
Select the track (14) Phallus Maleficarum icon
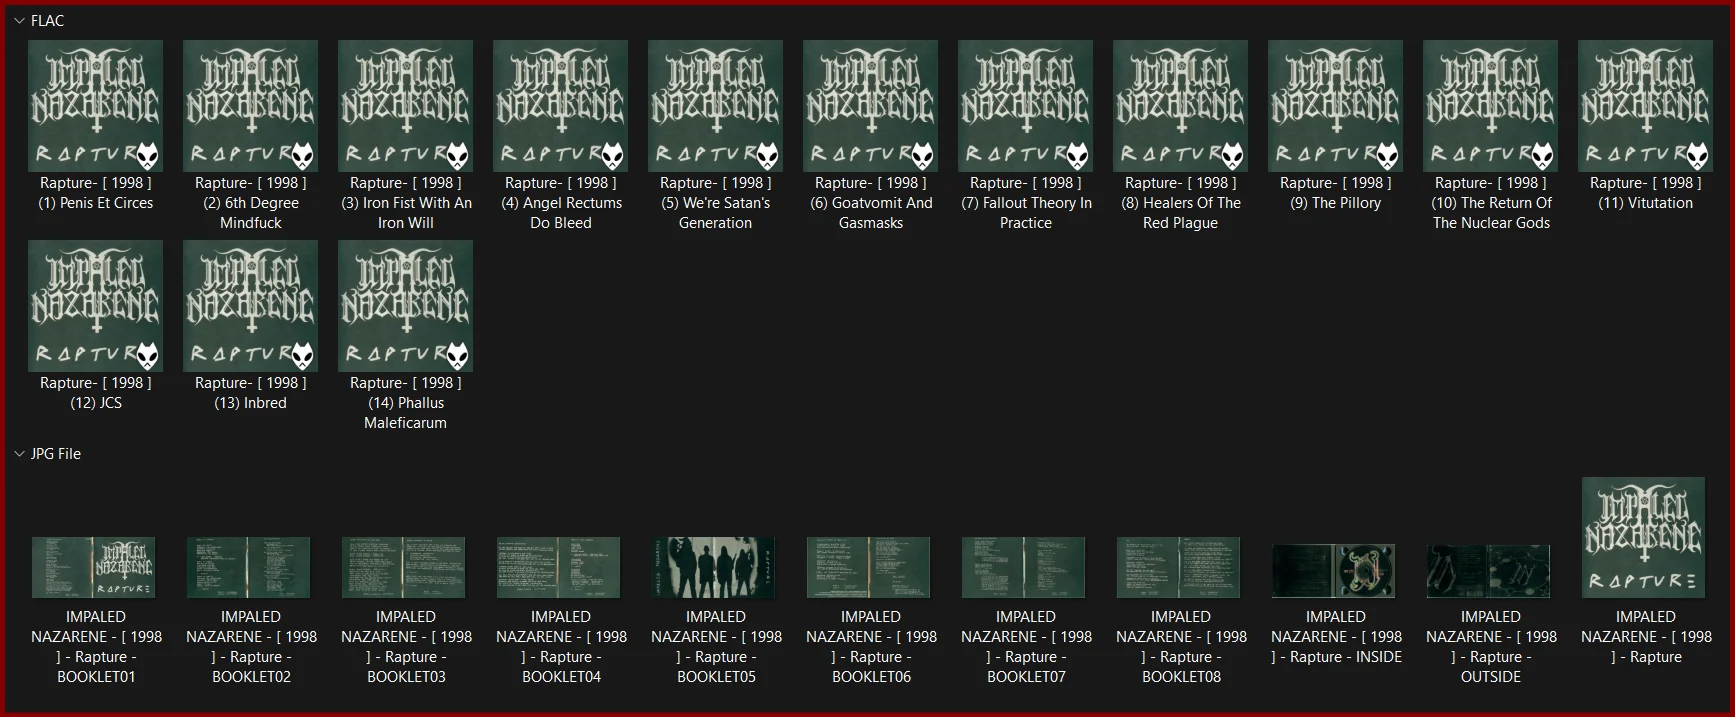point(406,306)
